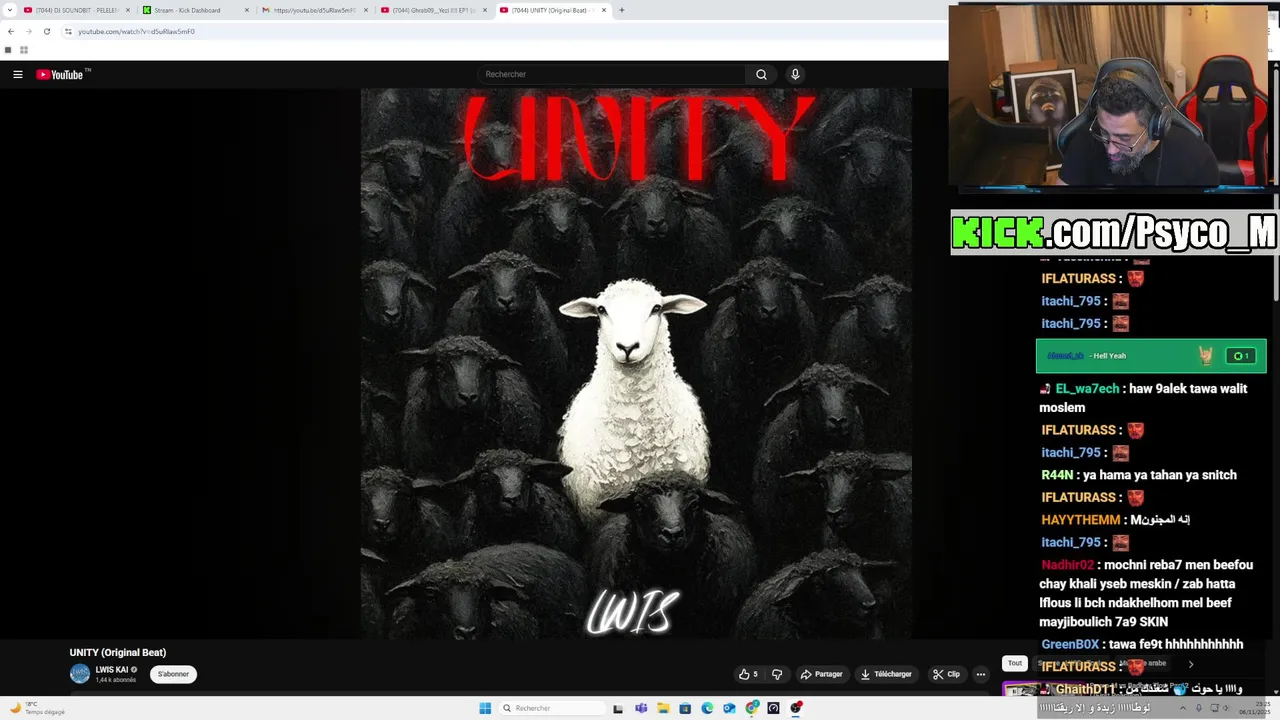Click the Hell Yeah highlighted chat message
This screenshot has height=720, width=1280.
[1151, 356]
